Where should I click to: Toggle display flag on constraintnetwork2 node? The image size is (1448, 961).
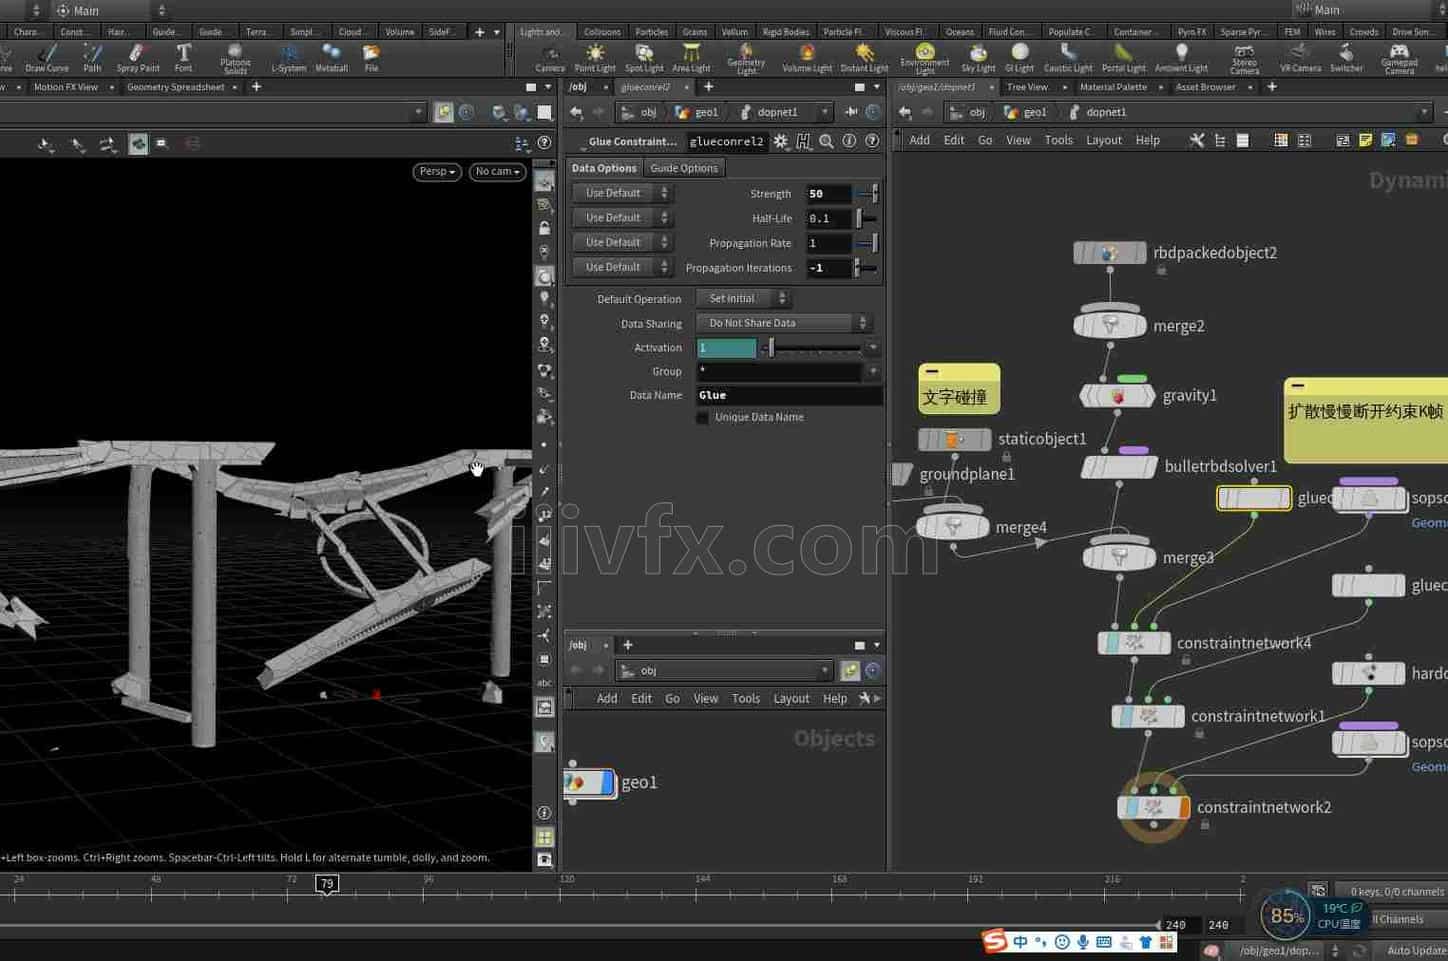(x=1184, y=807)
